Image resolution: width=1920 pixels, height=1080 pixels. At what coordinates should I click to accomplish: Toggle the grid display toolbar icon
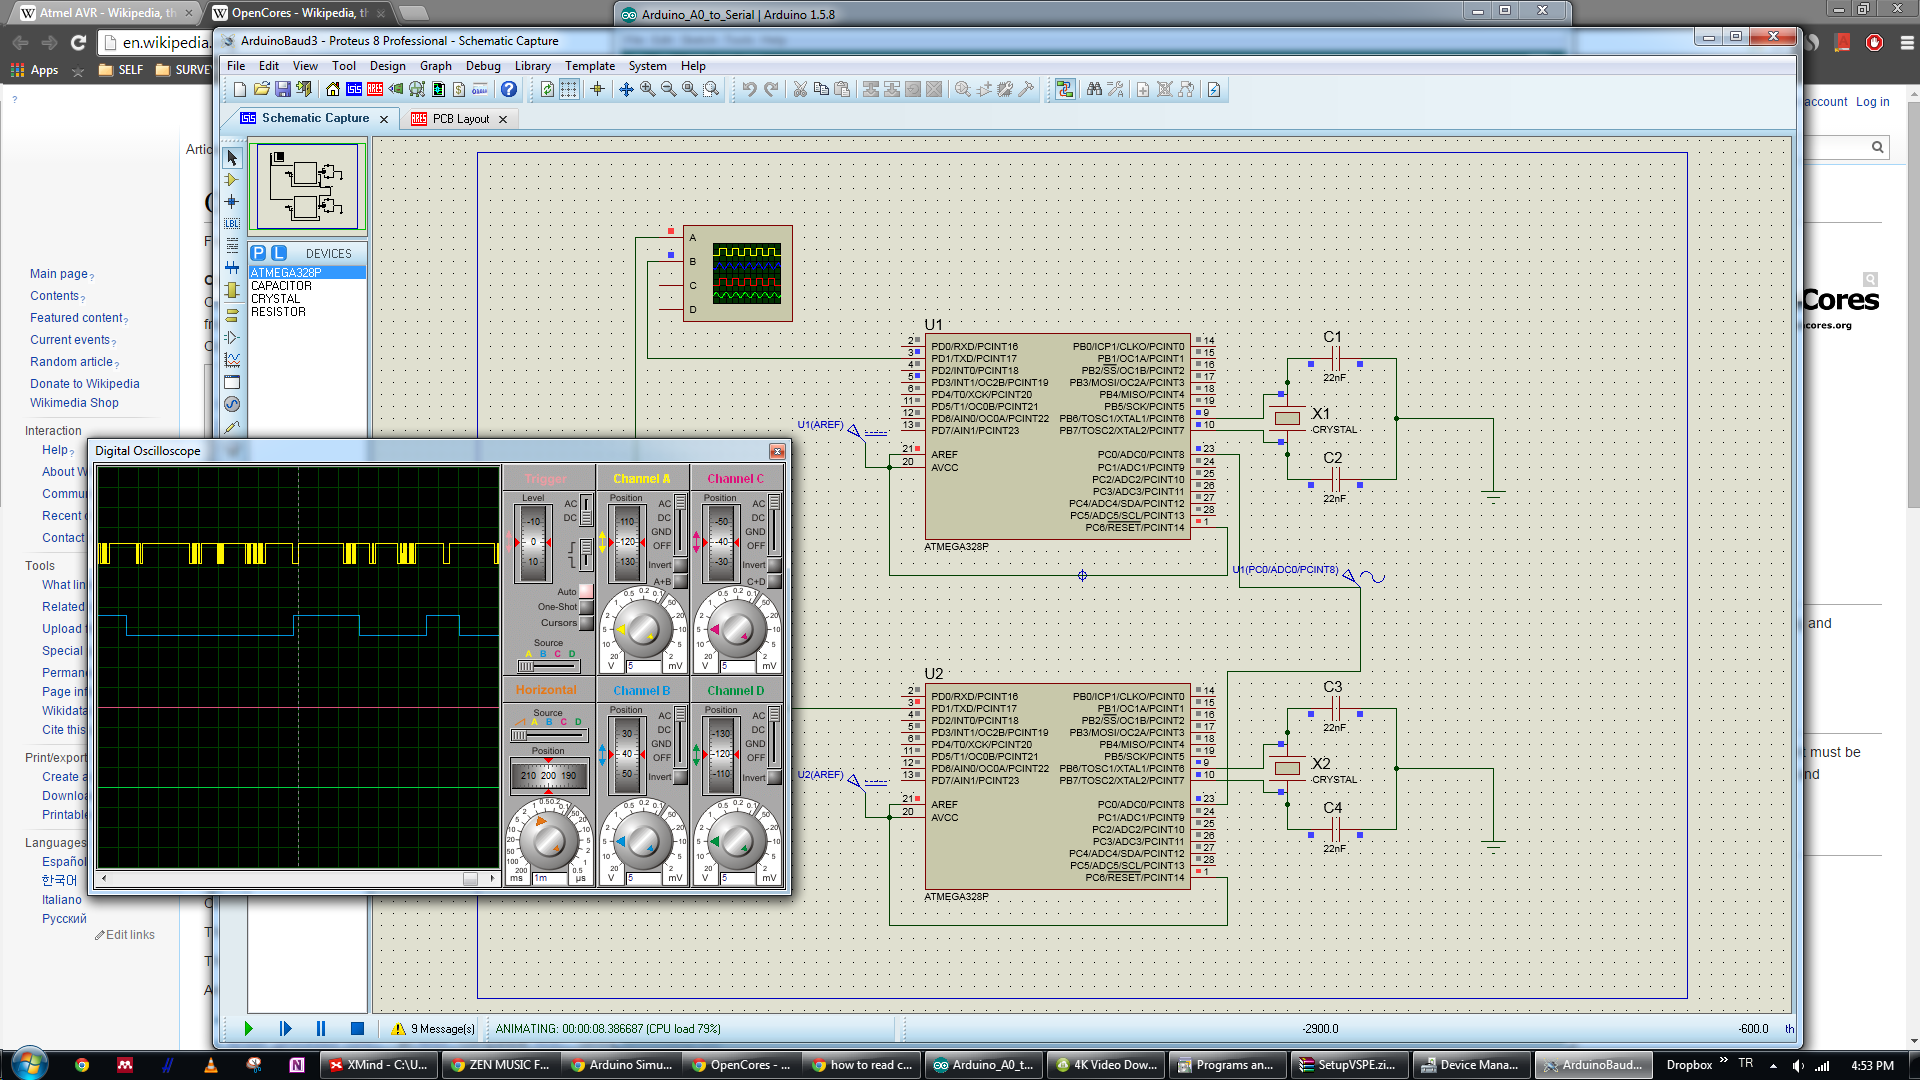coord(568,90)
